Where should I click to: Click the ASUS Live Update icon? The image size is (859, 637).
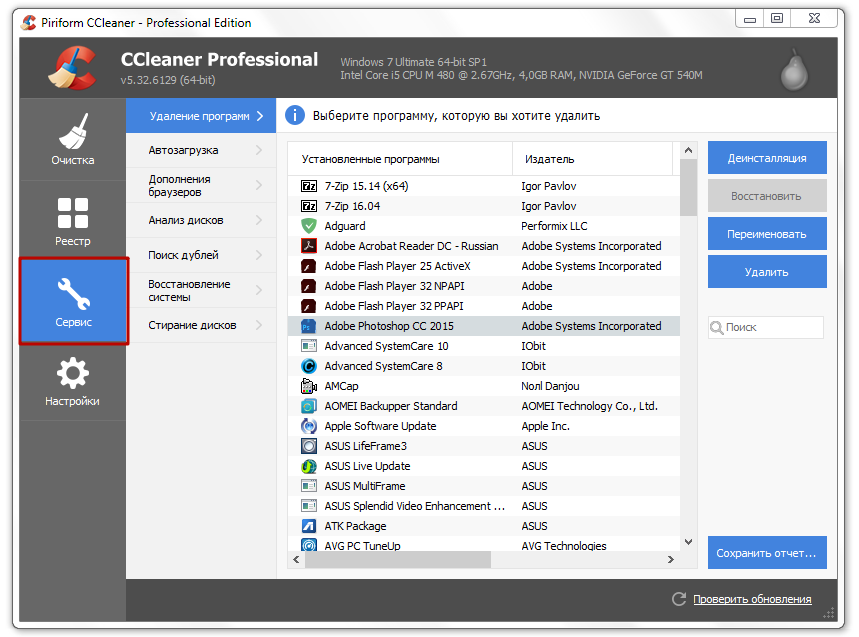pos(309,466)
